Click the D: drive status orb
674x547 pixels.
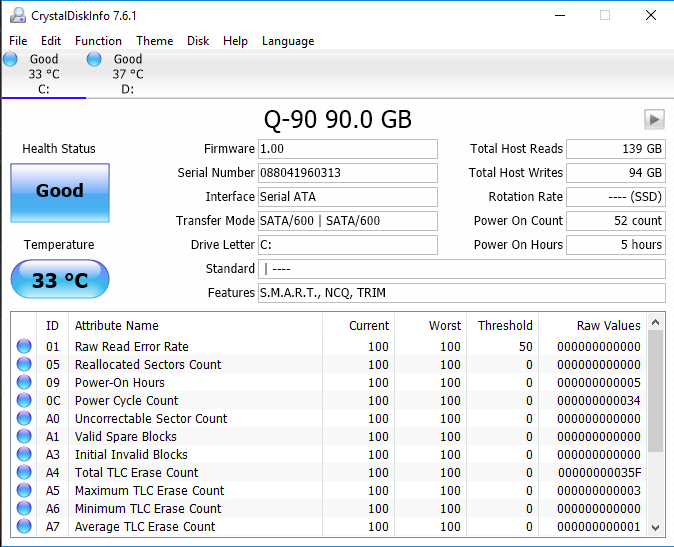[x=94, y=59]
